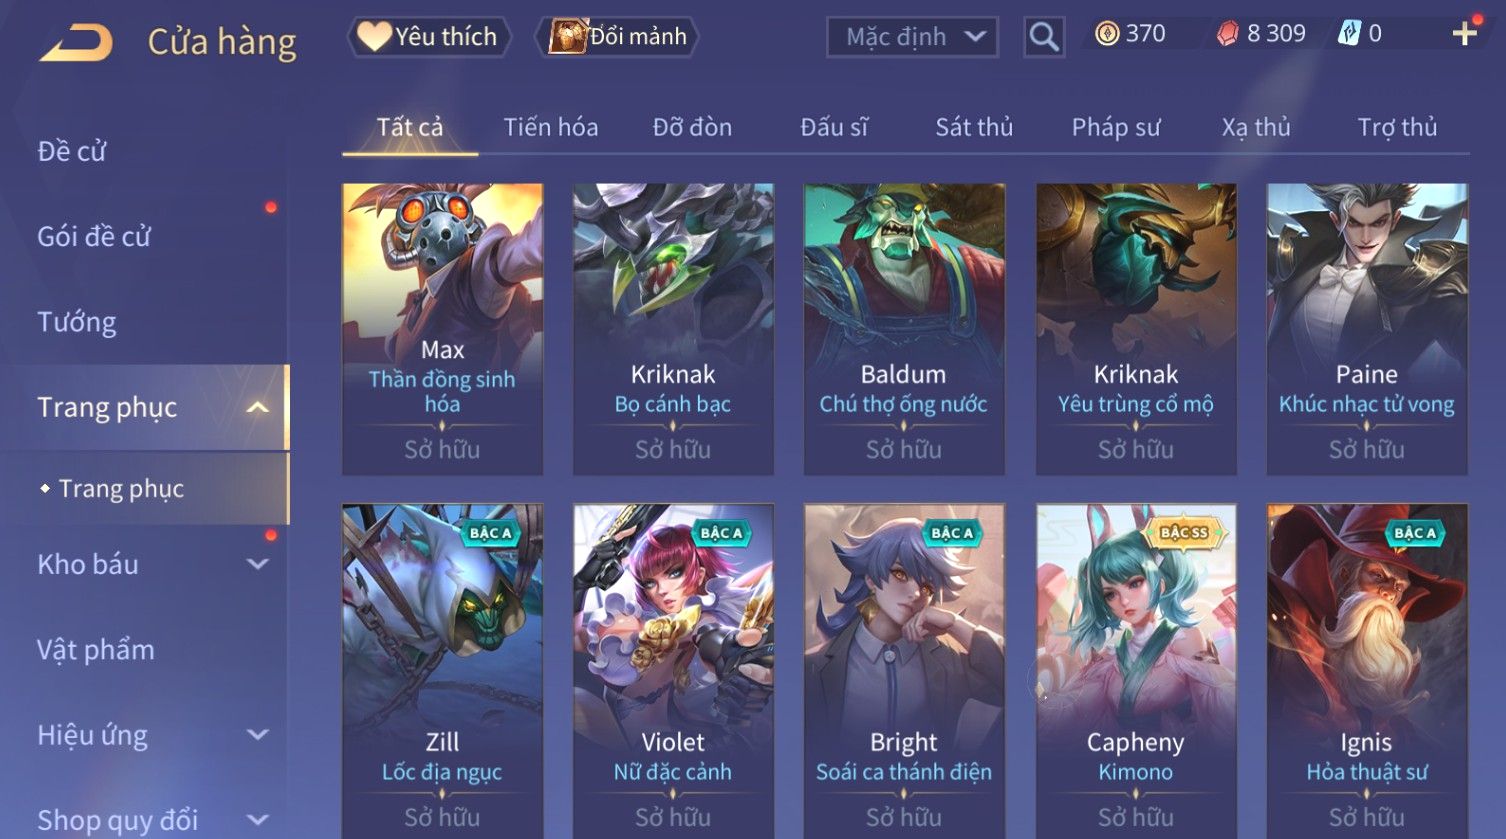Select the Paine Khúc nhạc tử vong card
Viewport: 1506px width, 839px height.
(x=1367, y=329)
